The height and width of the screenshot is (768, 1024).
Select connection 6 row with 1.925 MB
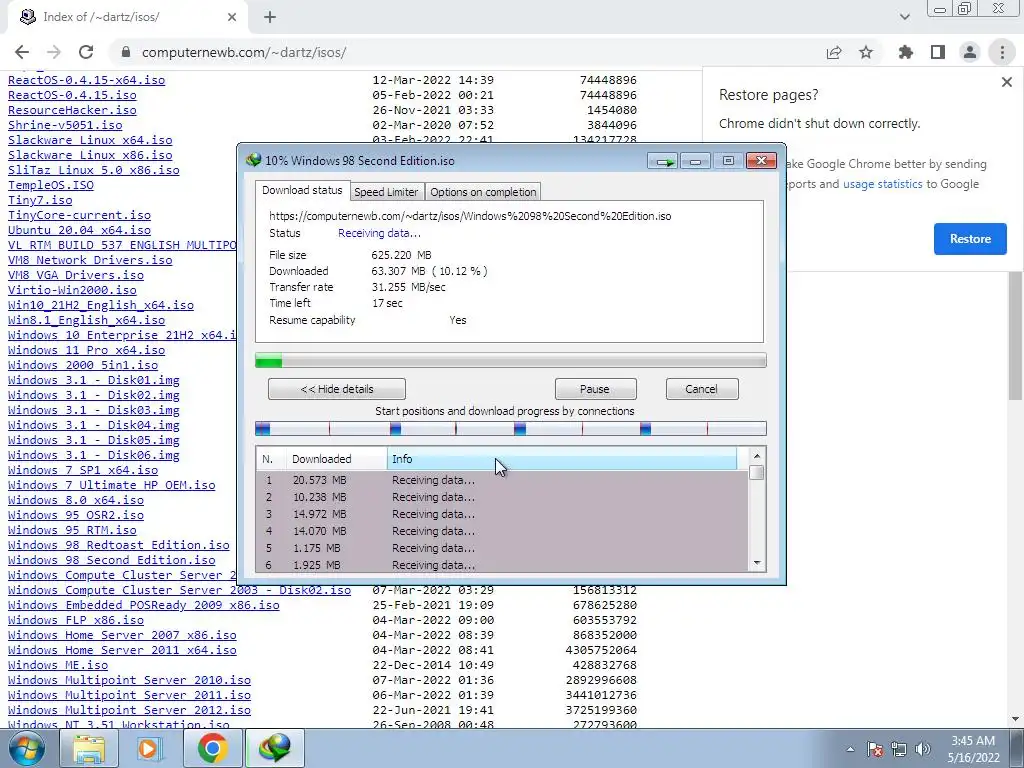pyautogui.click(x=502, y=565)
